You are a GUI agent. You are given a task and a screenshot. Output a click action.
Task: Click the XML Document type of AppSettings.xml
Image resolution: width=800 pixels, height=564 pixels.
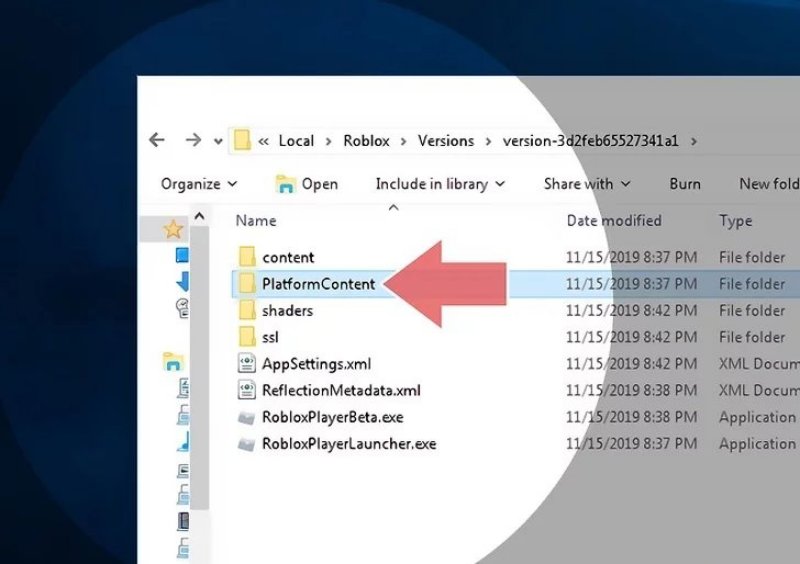click(x=759, y=363)
